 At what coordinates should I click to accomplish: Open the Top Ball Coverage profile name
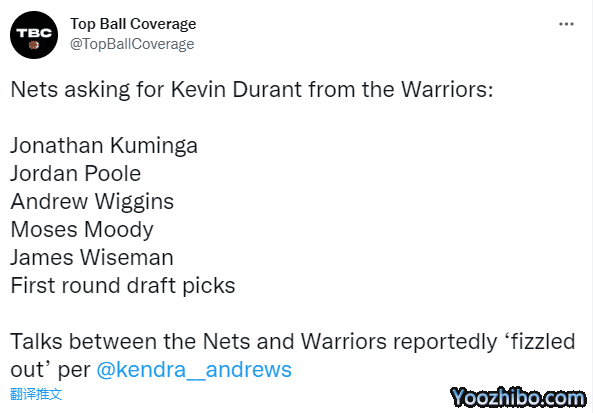point(133,24)
